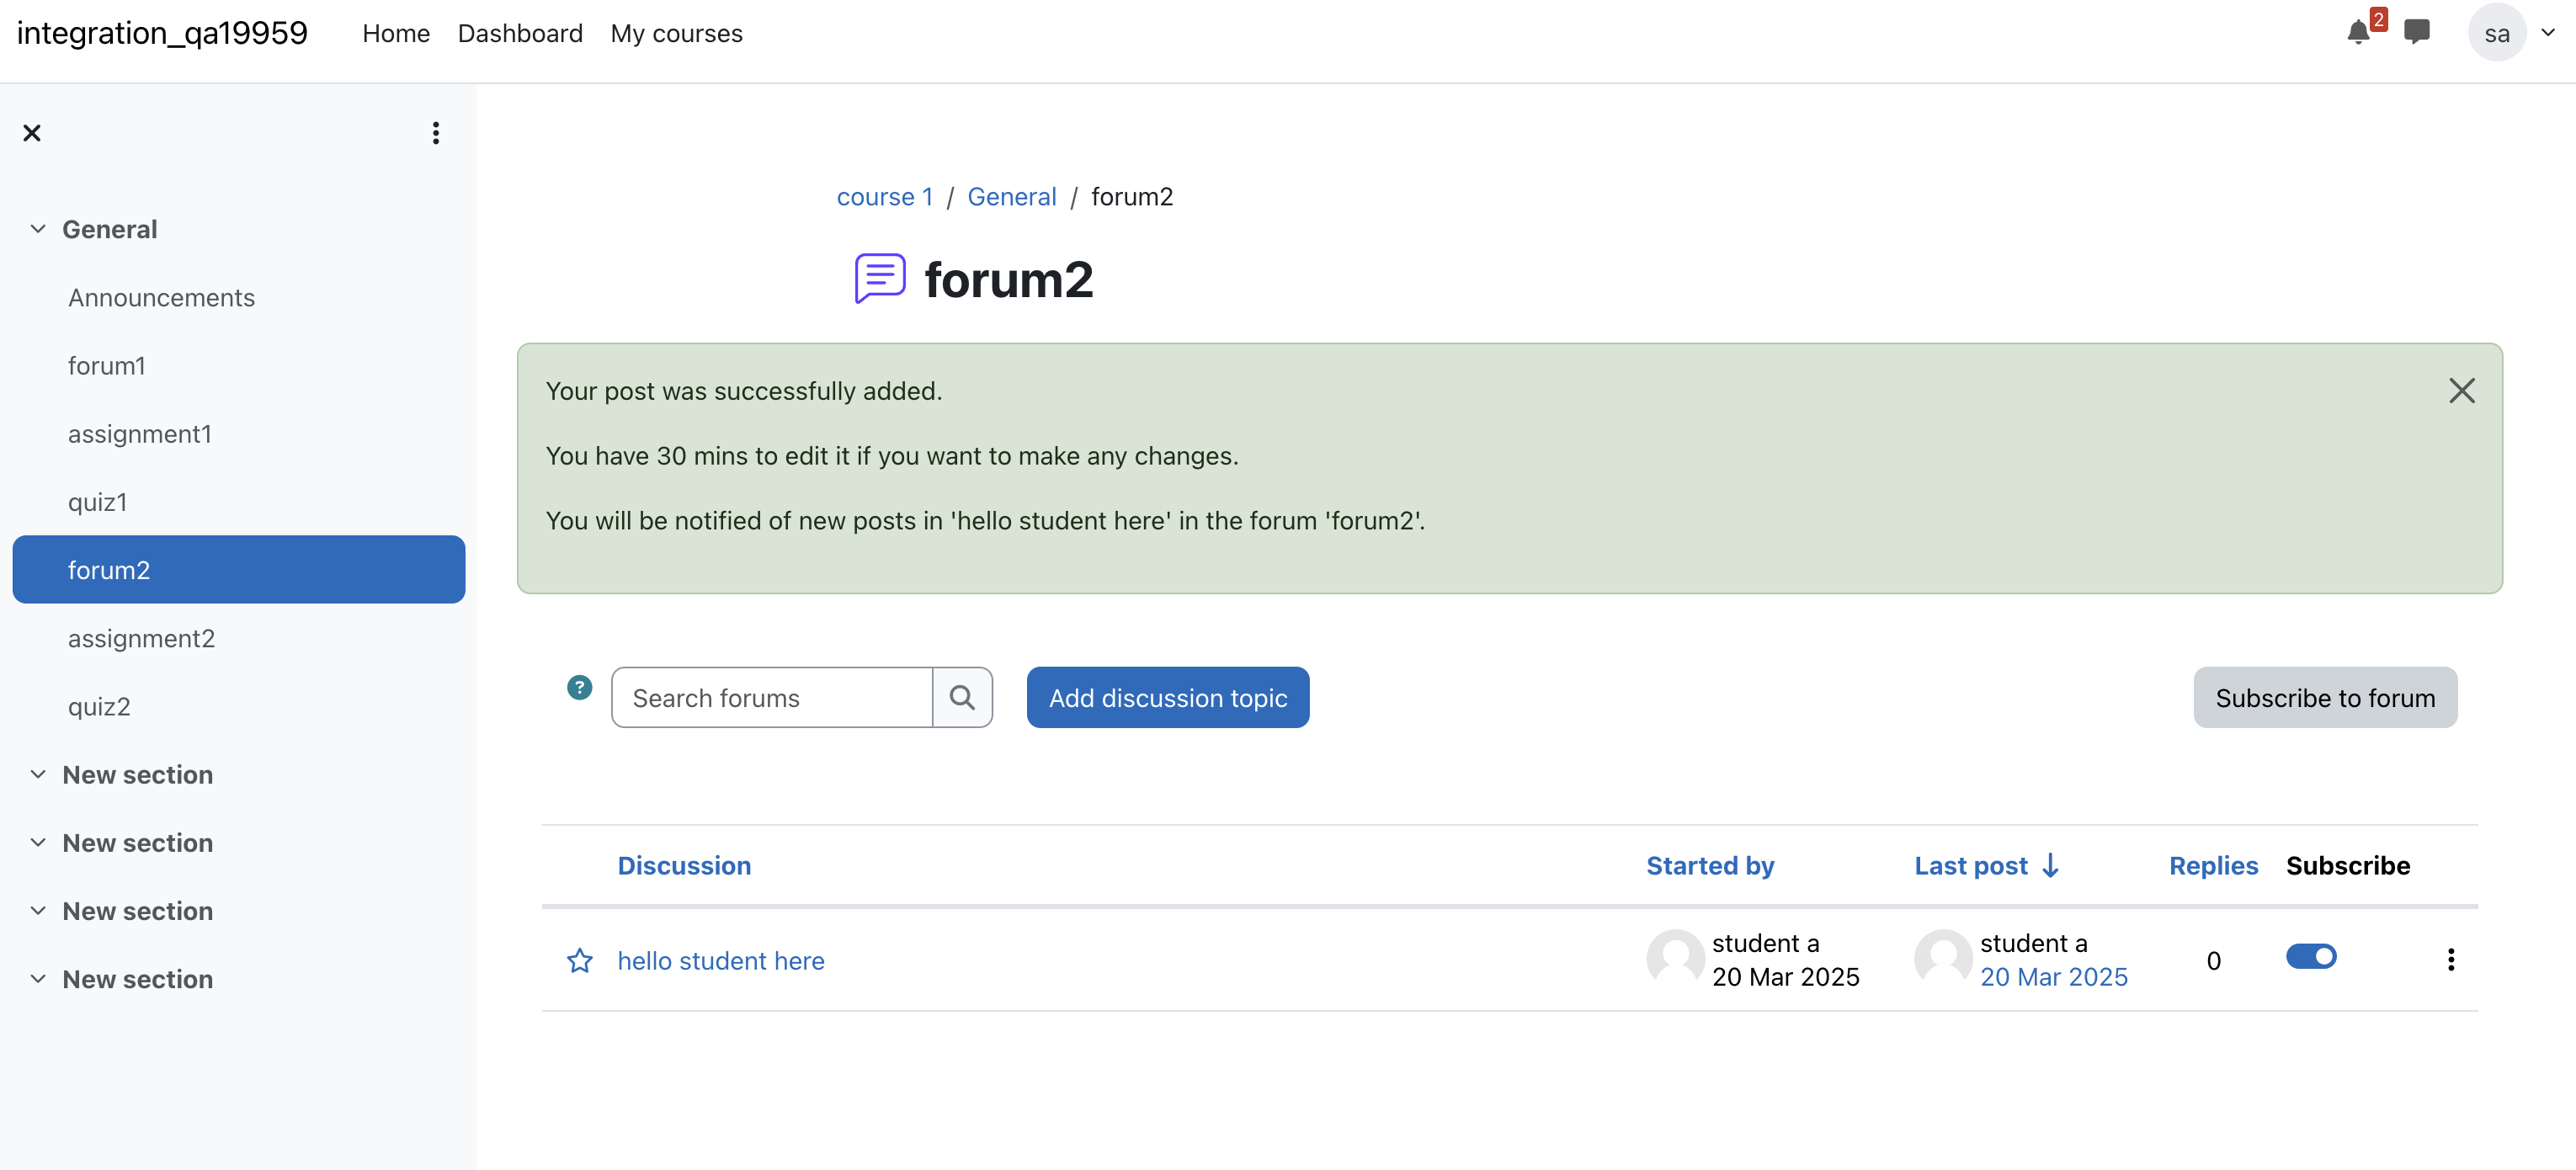Collapse the General section
The image size is (2576, 1170).
tap(38, 229)
